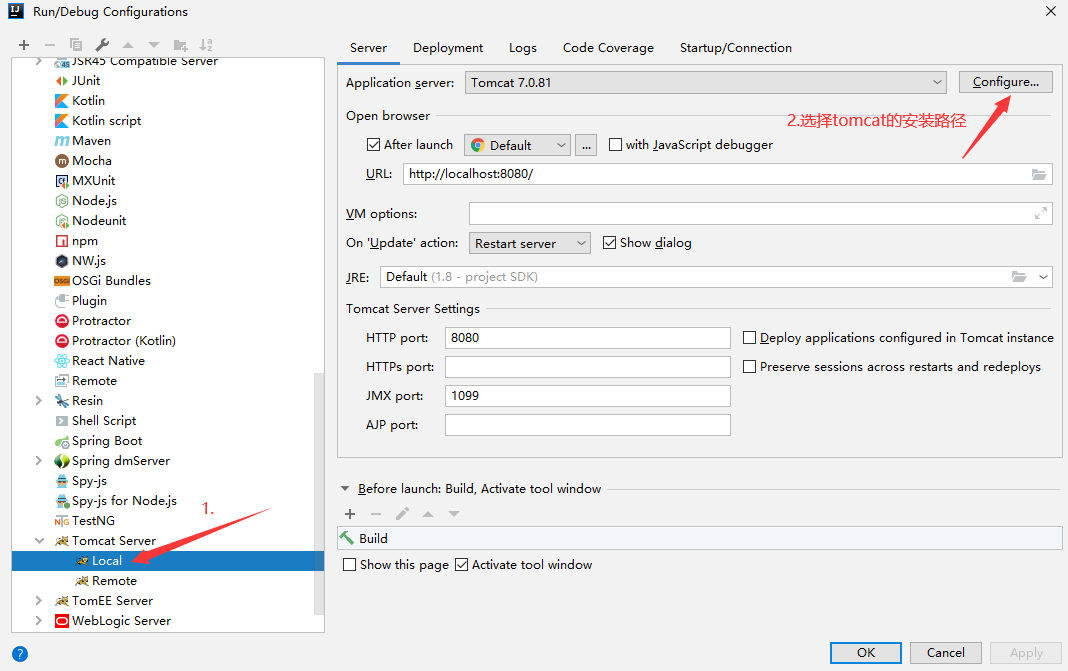This screenshot has height=671, width=1068.
Task: Click the pencil edit icon under Before launch
Action: [x=403, y=514]
